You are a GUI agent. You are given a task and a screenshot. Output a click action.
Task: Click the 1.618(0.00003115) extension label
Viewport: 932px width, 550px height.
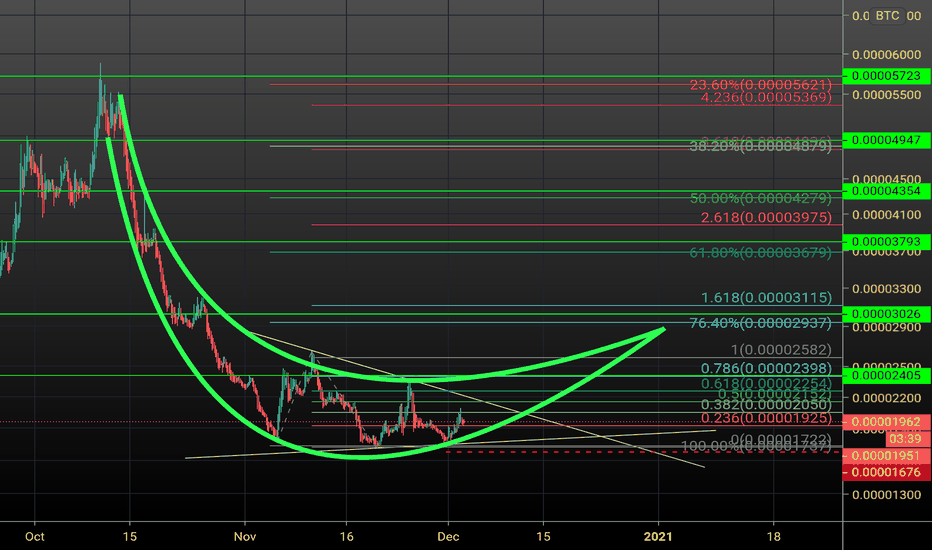[766, 297]
